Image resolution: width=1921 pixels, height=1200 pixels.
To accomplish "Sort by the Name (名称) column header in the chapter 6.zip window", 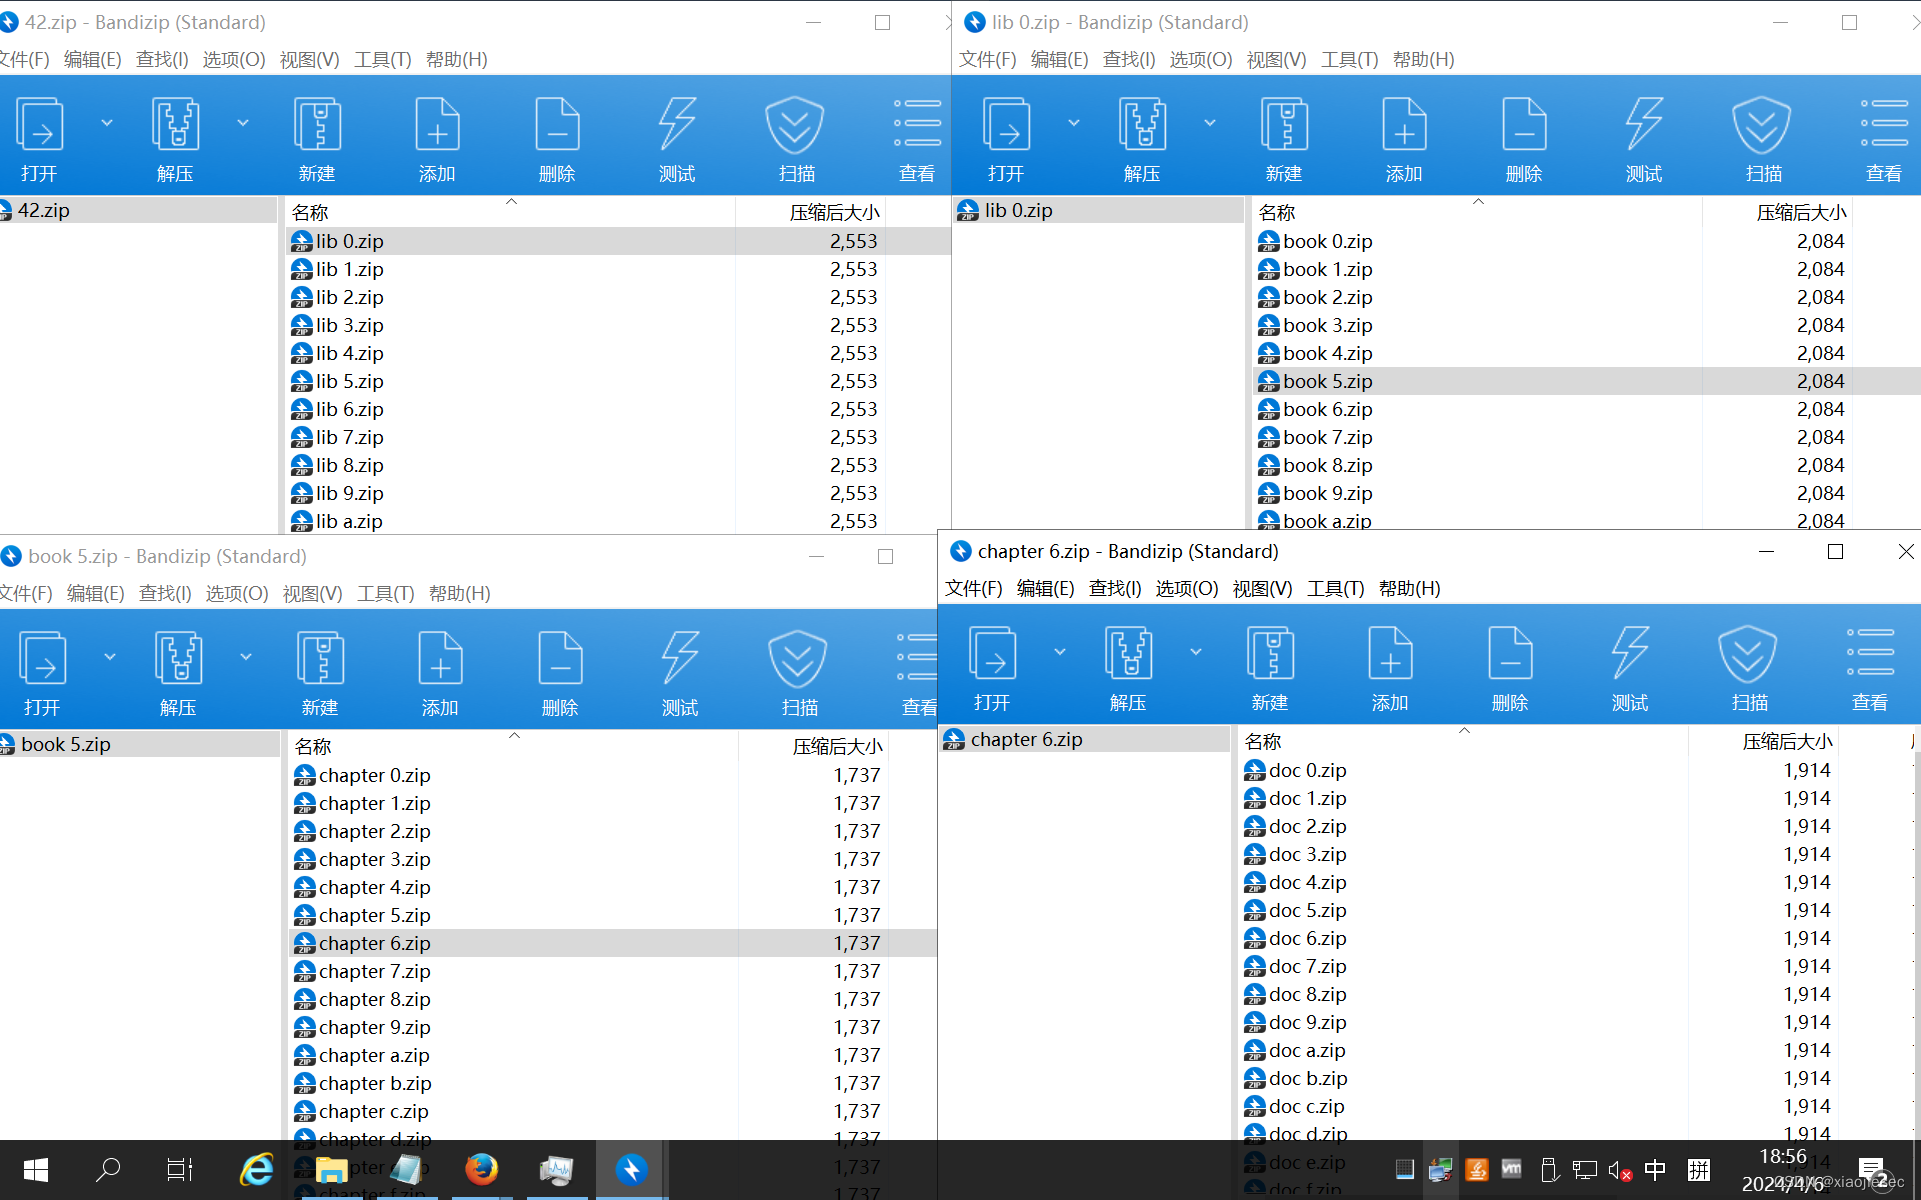I will click(1263, 742).
